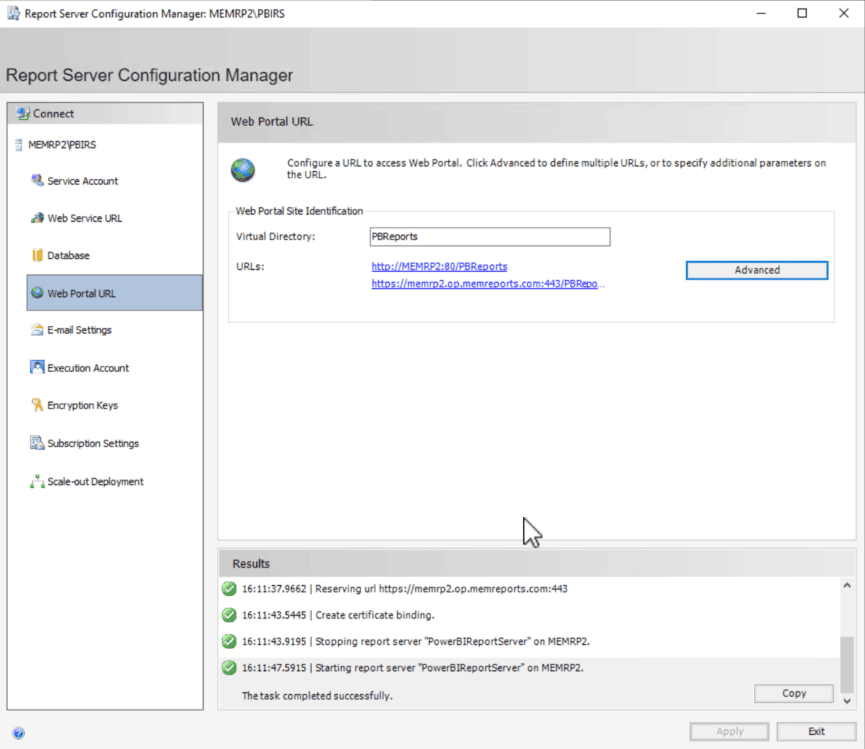Click the Subscription Settings icon
Screen dimensions: 865x749
tap(37, 443)
